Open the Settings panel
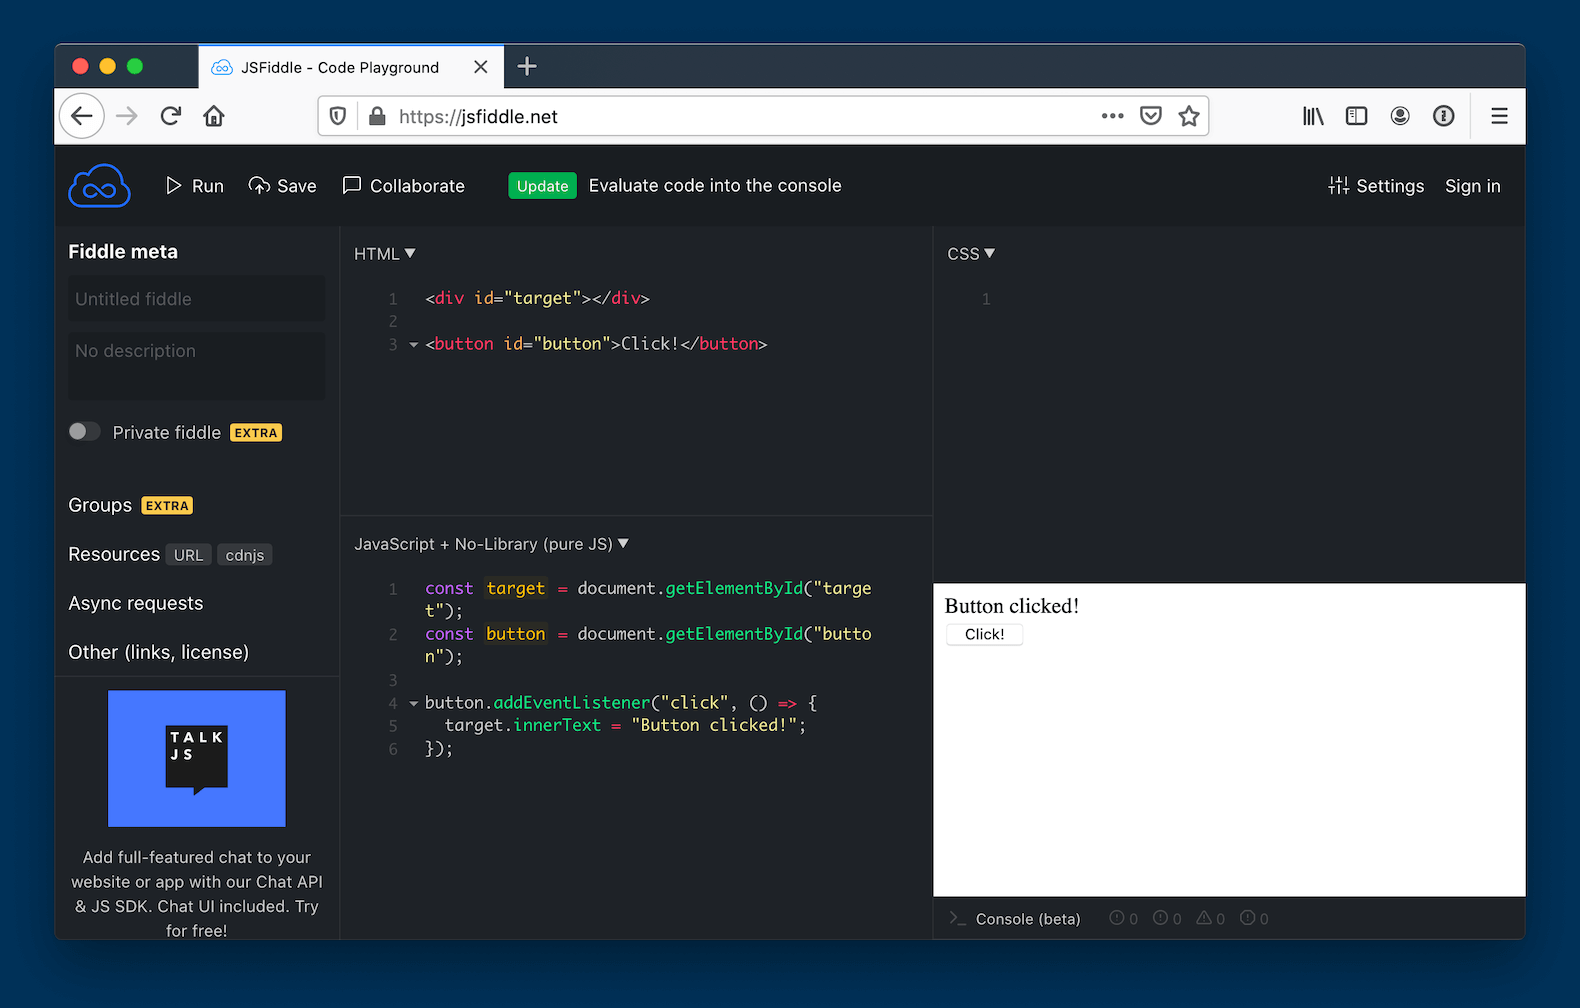Viewport: 1580px width, 1008px height. pyautogui.click(x=1376, y=186)
